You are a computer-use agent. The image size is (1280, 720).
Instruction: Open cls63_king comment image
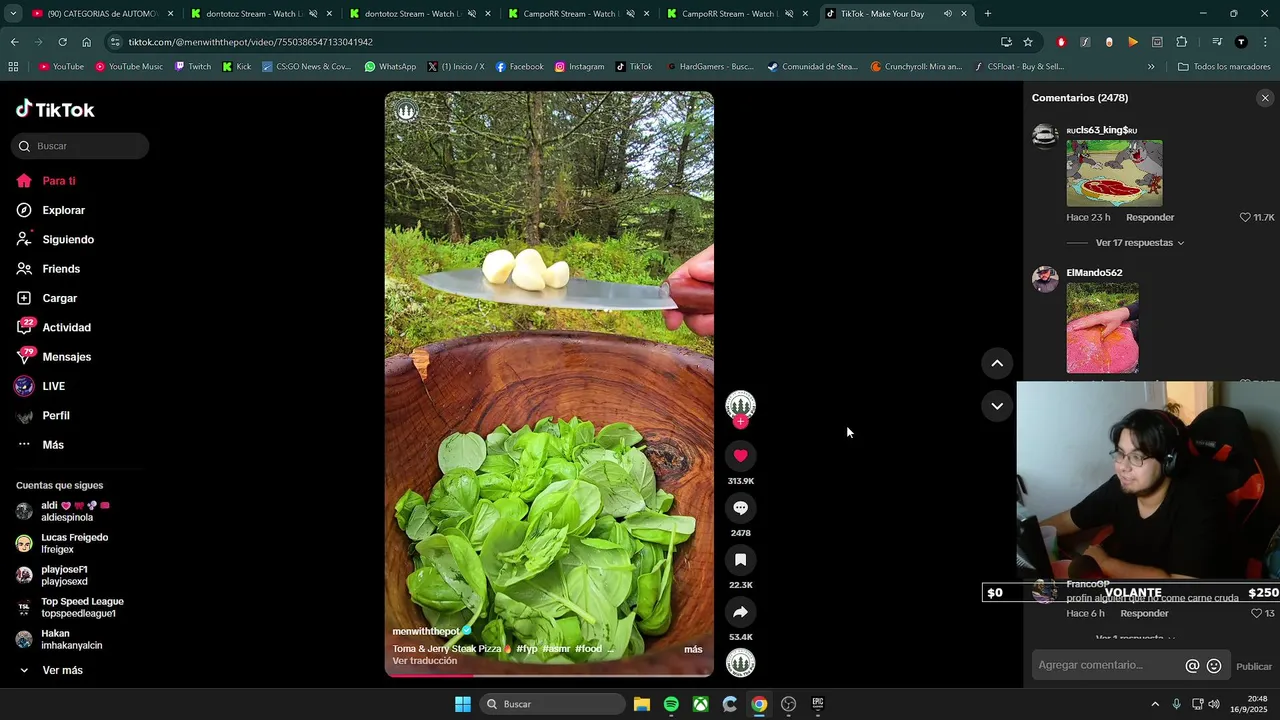(1114, 173)
